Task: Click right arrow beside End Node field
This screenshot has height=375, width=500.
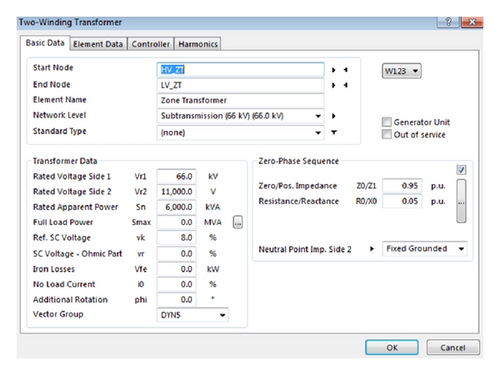Action: pos(333,85)
